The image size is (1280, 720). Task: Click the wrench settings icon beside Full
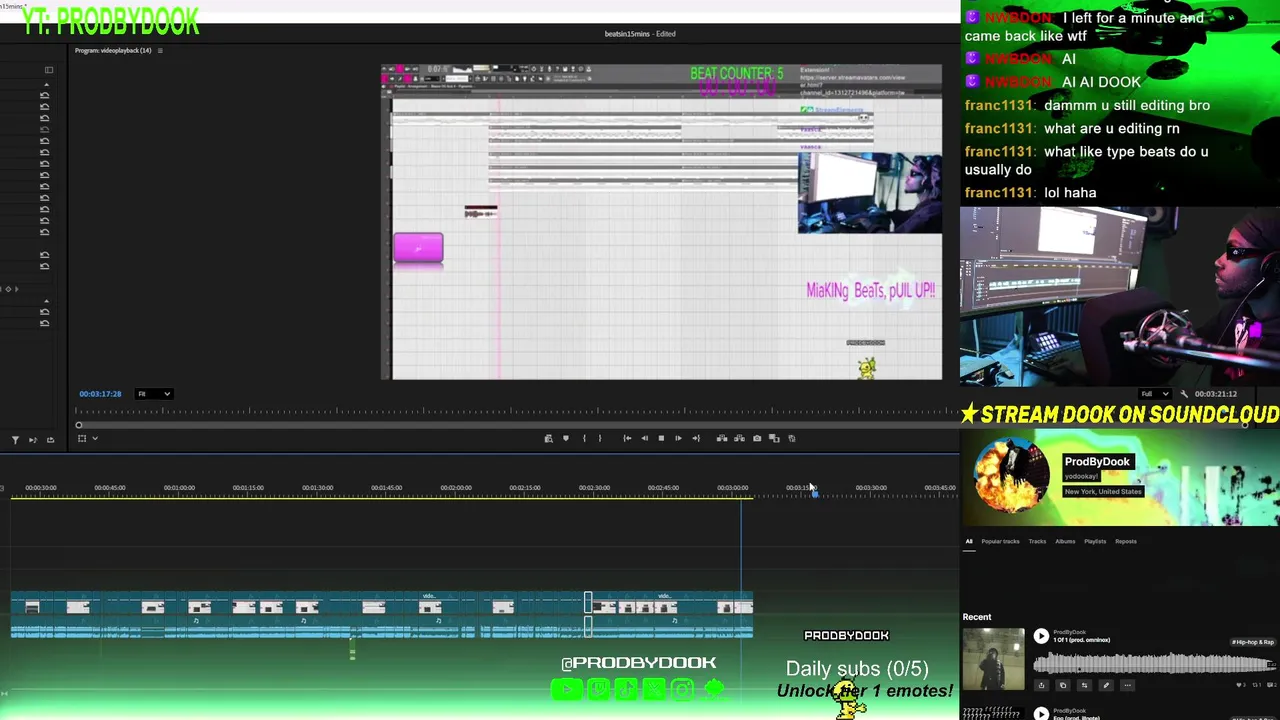[x=1184, y=394]
